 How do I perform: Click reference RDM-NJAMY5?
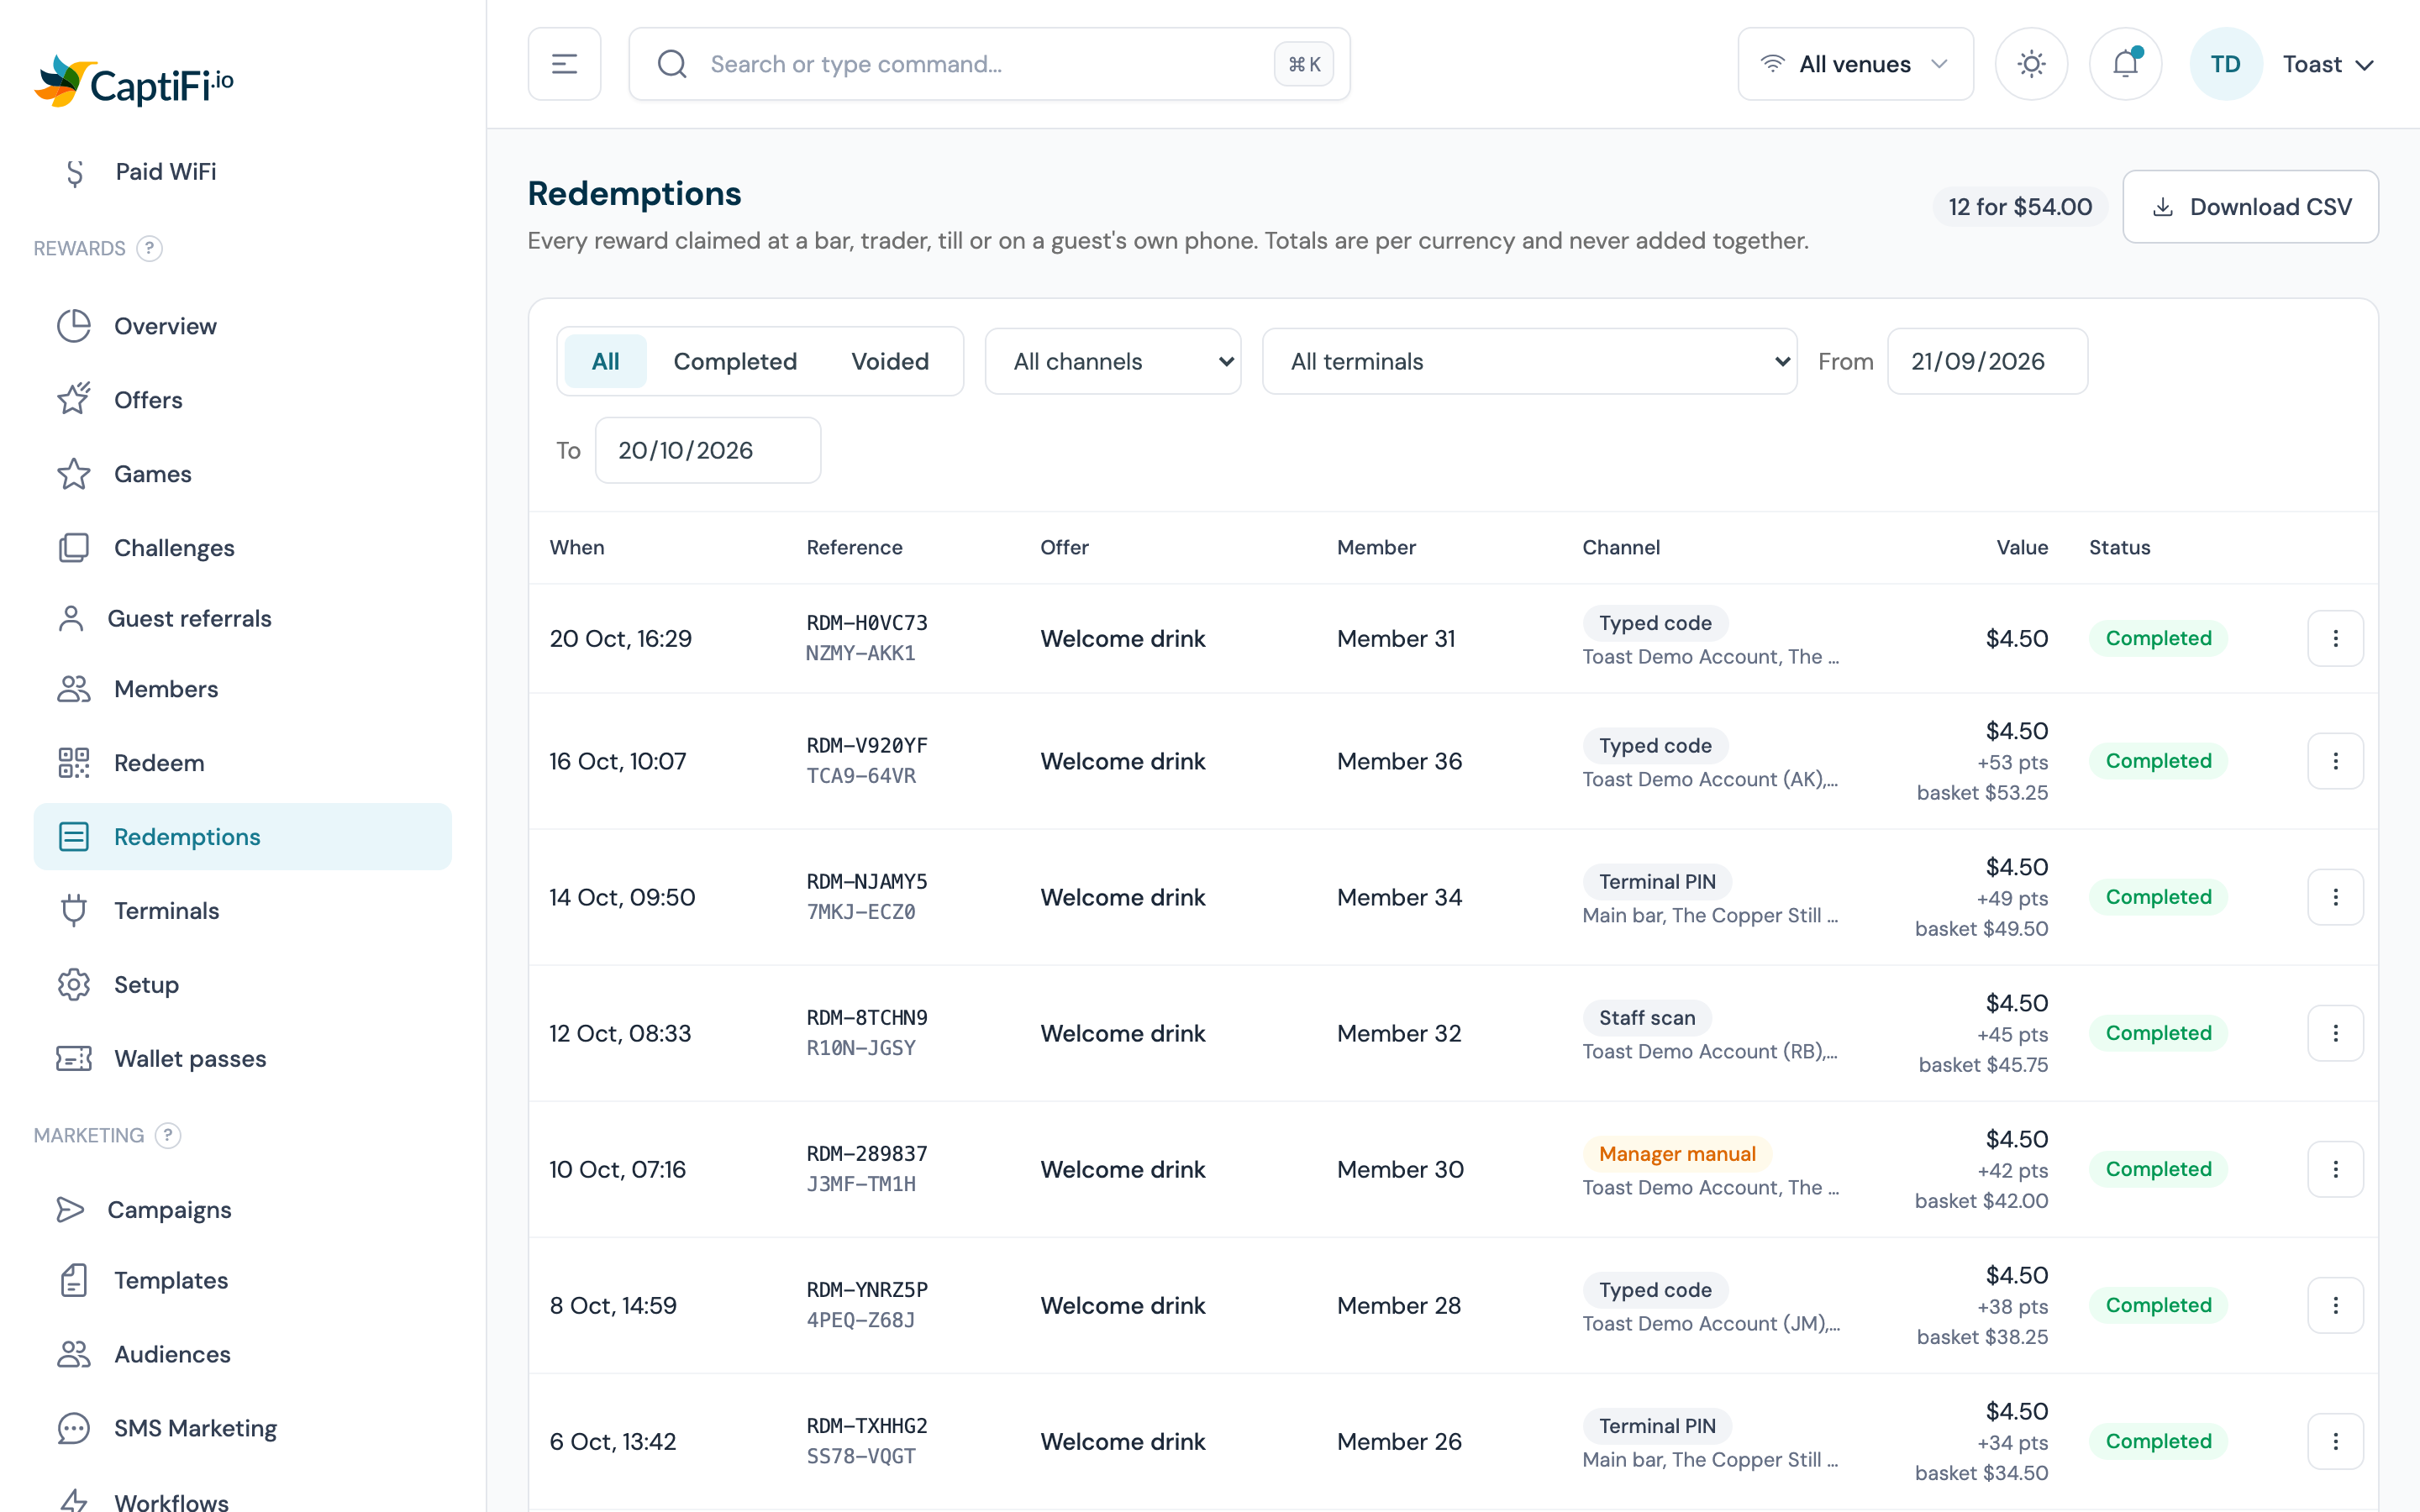(867, 881)
